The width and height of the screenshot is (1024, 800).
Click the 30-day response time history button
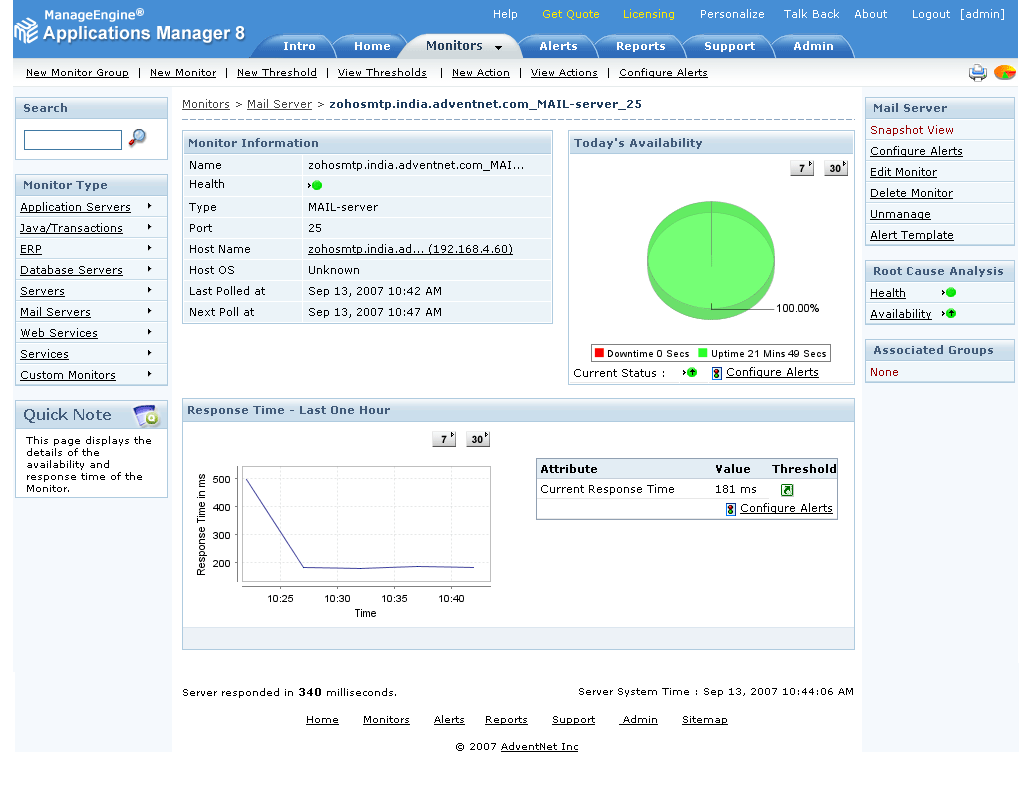[x=478, y=439]
